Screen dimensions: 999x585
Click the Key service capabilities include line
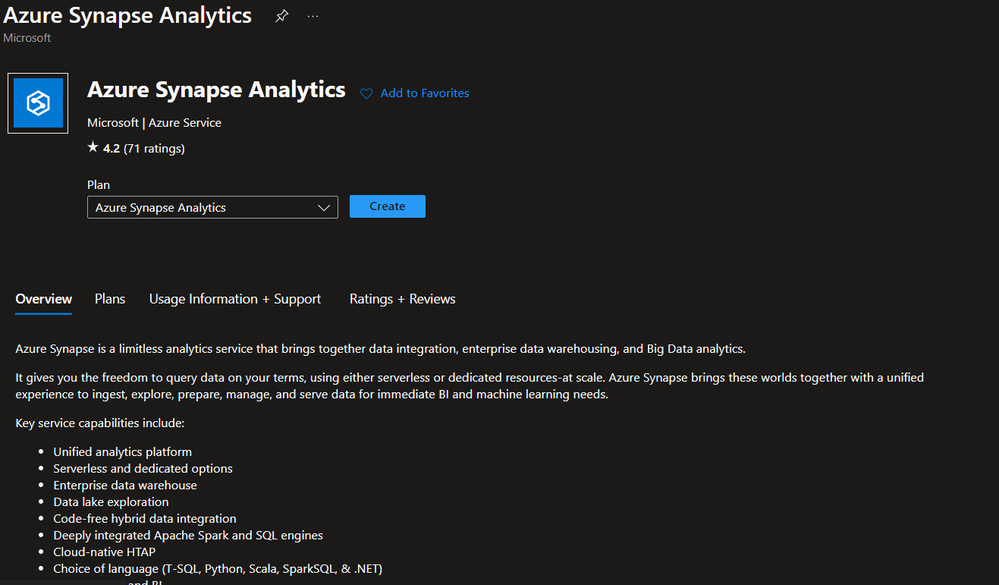pos(100,423)
